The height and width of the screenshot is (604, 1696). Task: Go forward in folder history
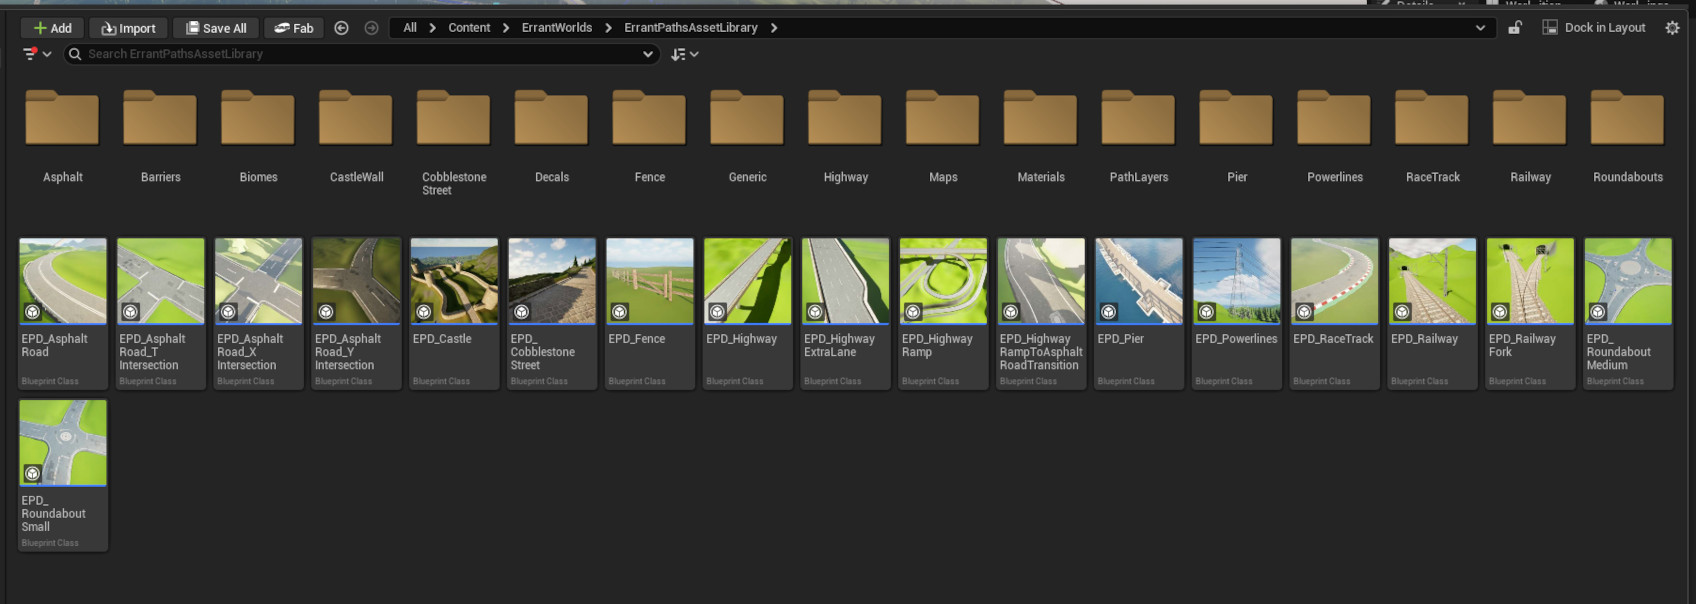tap(371, 28)
